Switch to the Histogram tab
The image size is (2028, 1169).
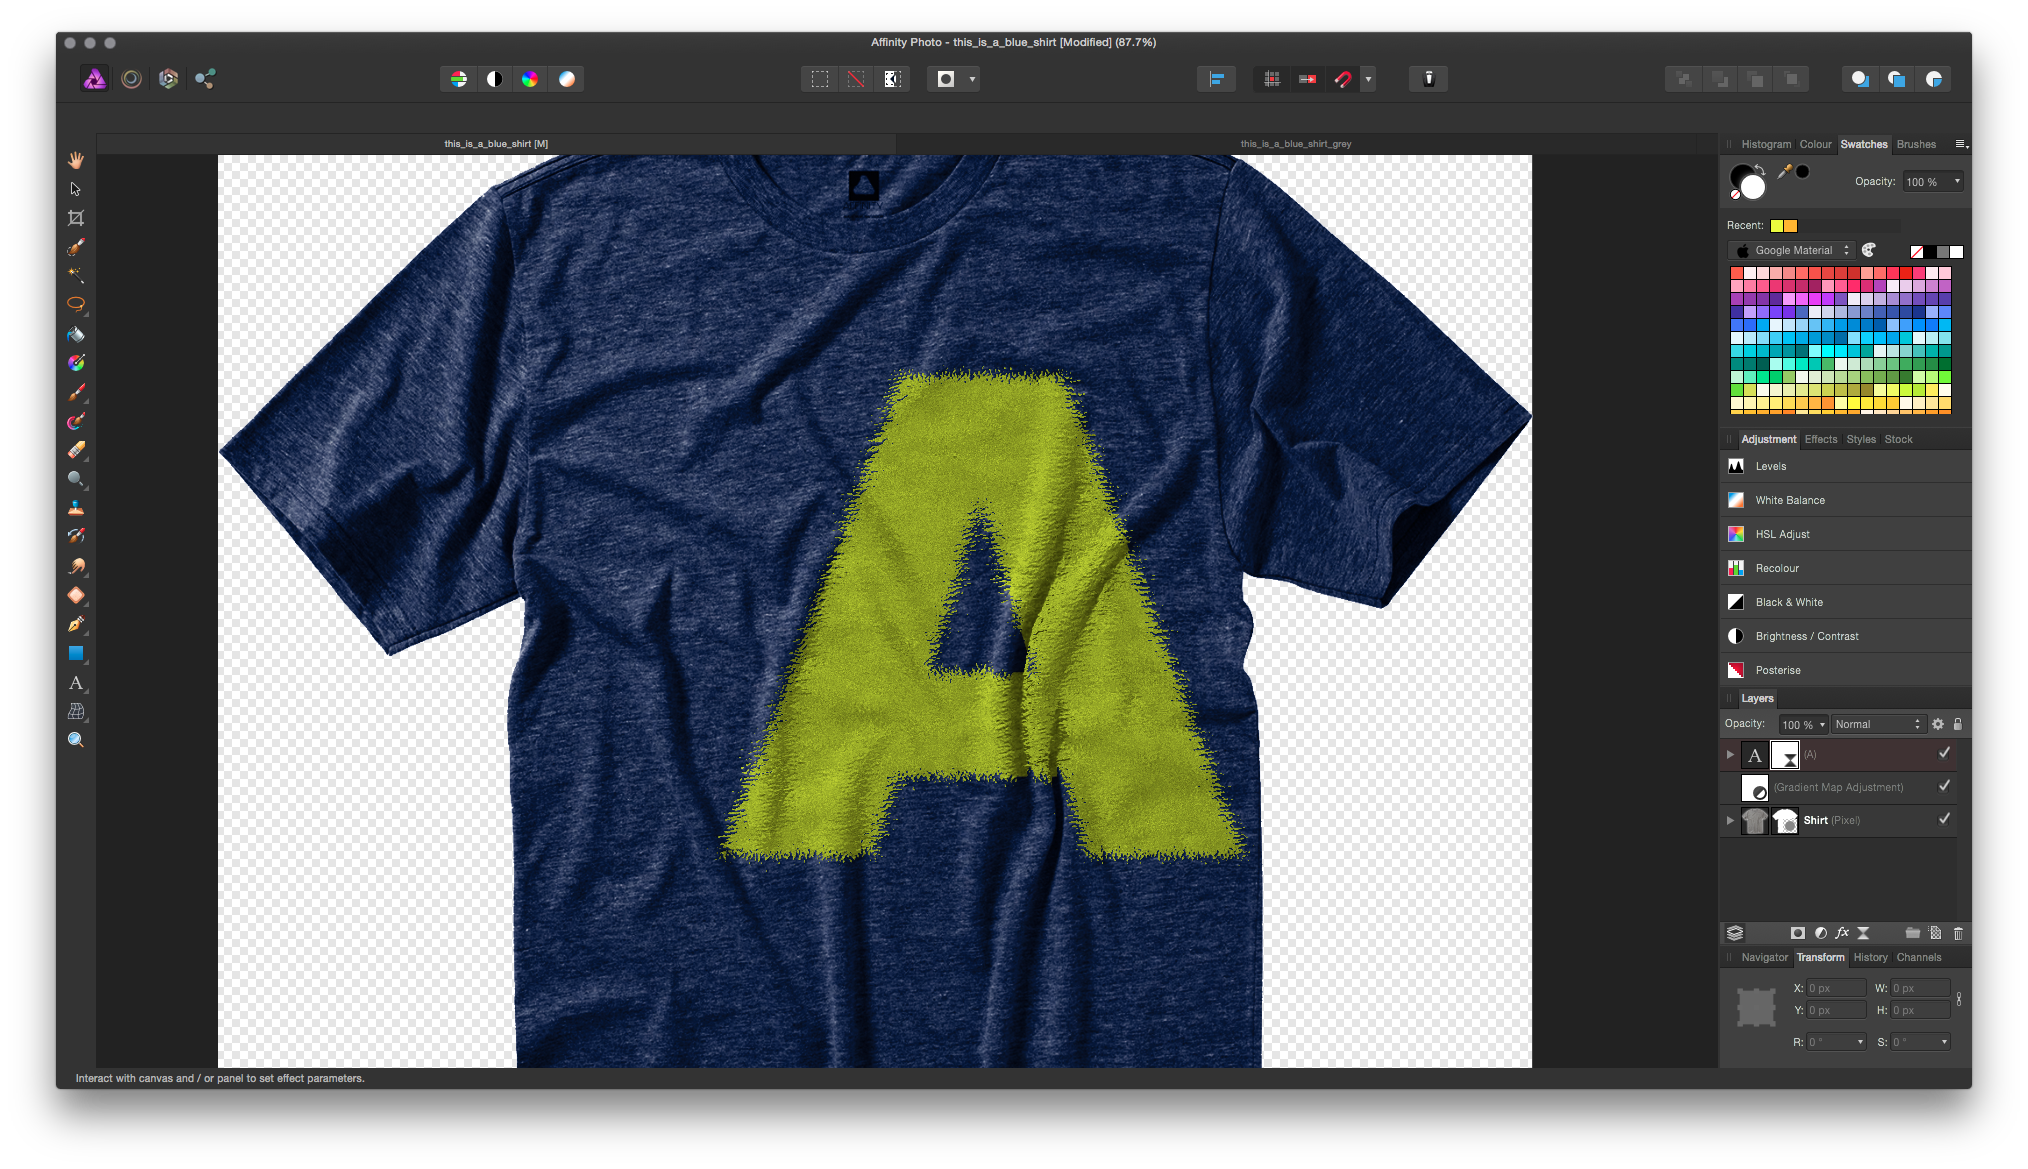(1766, 144)
